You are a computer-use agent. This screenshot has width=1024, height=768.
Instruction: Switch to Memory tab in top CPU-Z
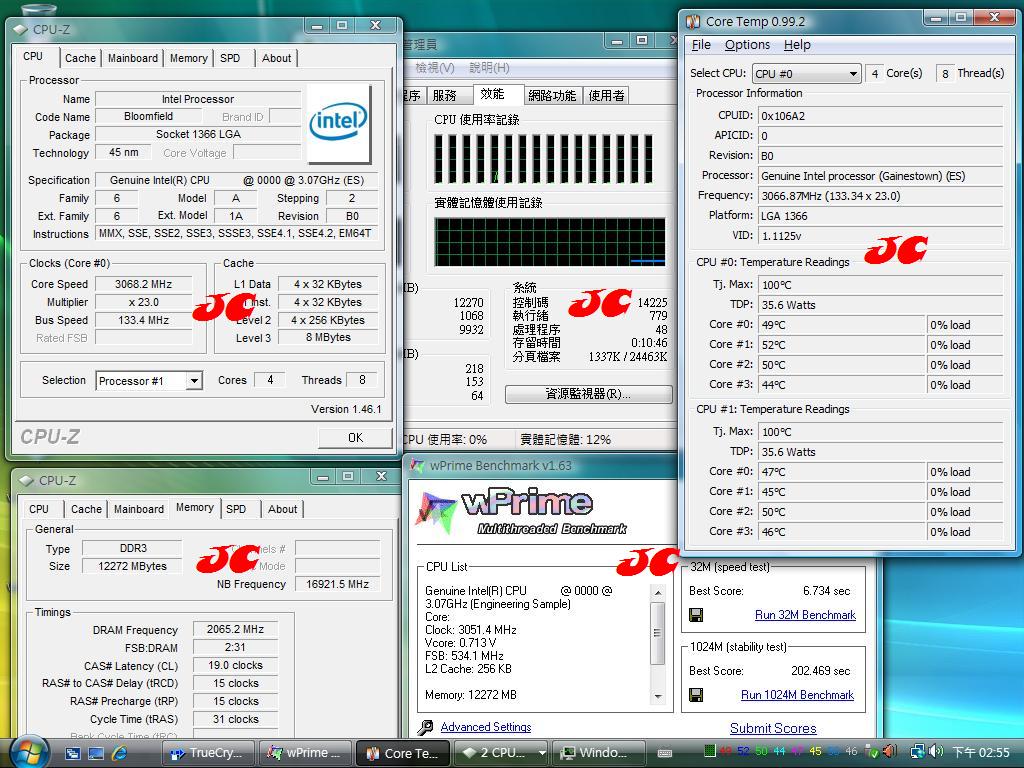pyautogui.click(x=189, y=58)
